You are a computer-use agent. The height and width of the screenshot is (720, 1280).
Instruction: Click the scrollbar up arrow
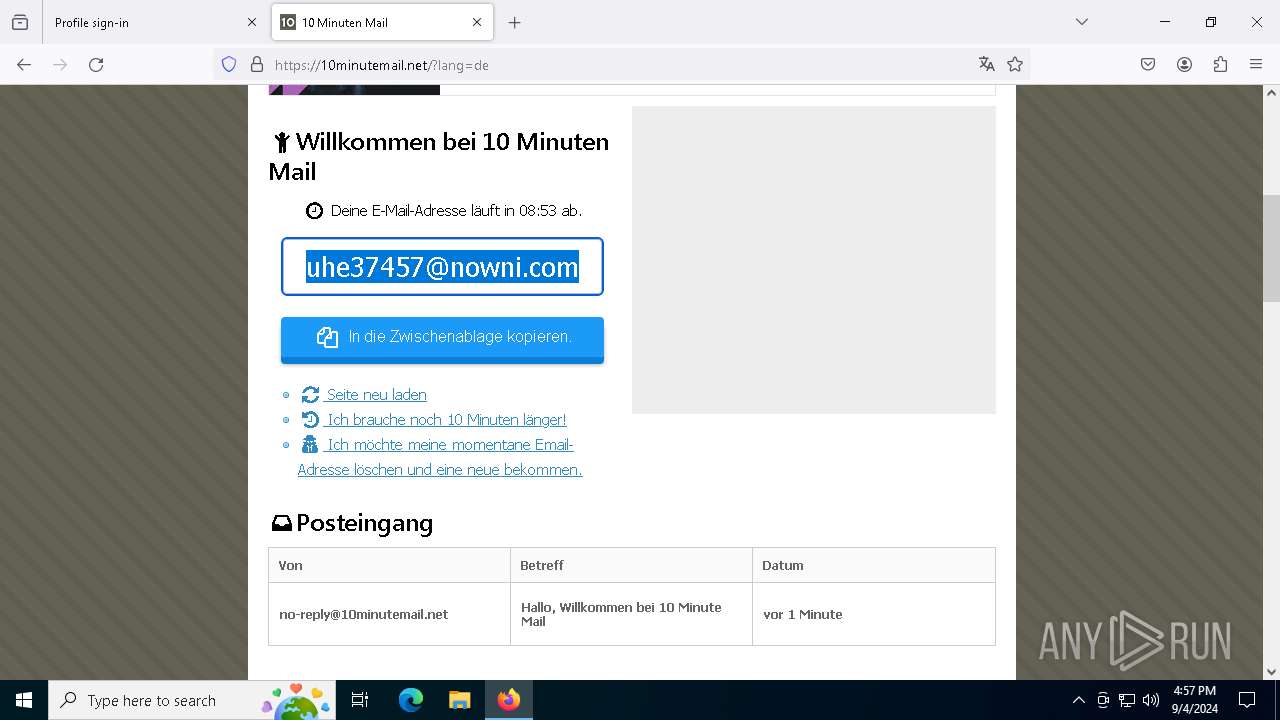click(x=1271, y=93)
